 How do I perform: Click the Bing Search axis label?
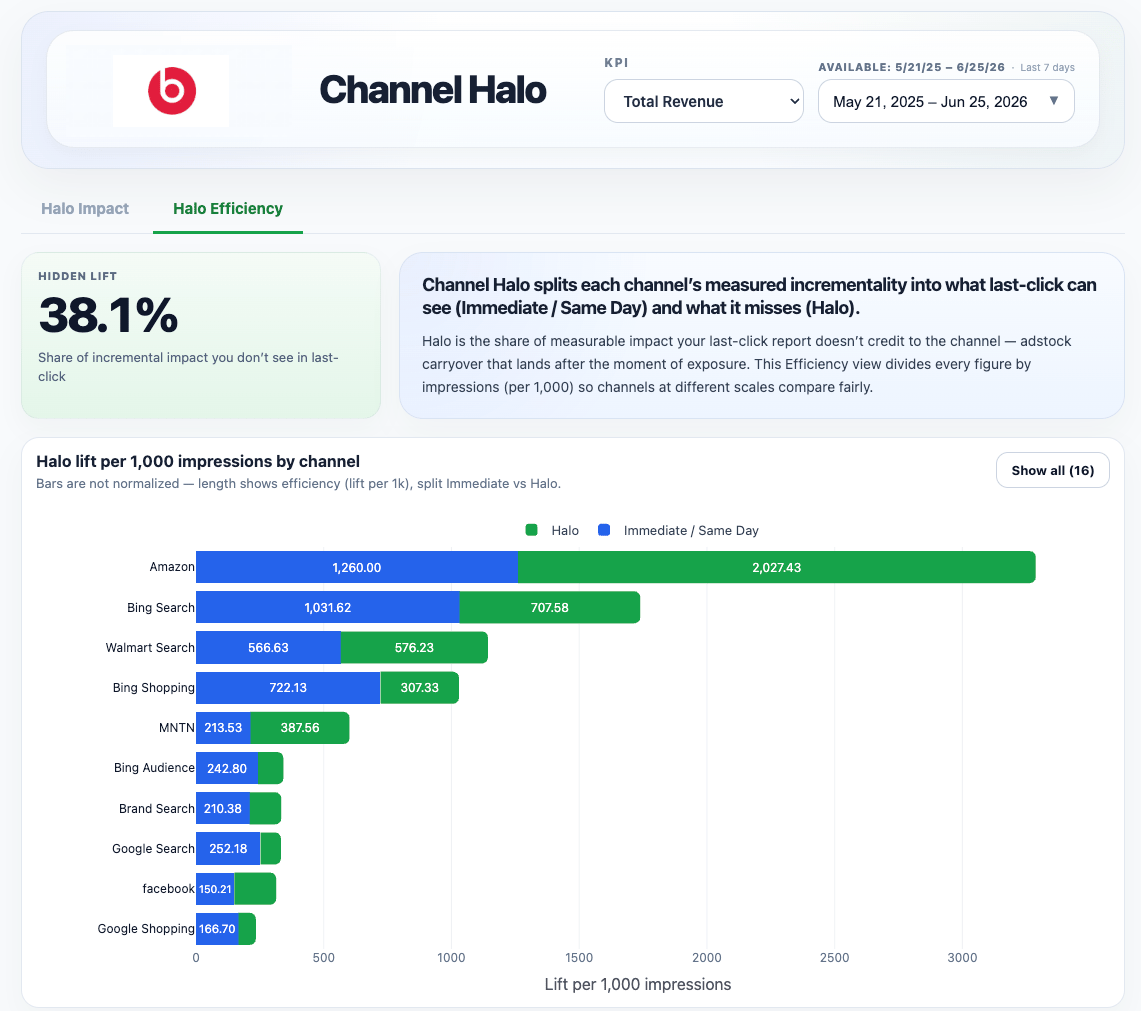click(x=161, y=607)
